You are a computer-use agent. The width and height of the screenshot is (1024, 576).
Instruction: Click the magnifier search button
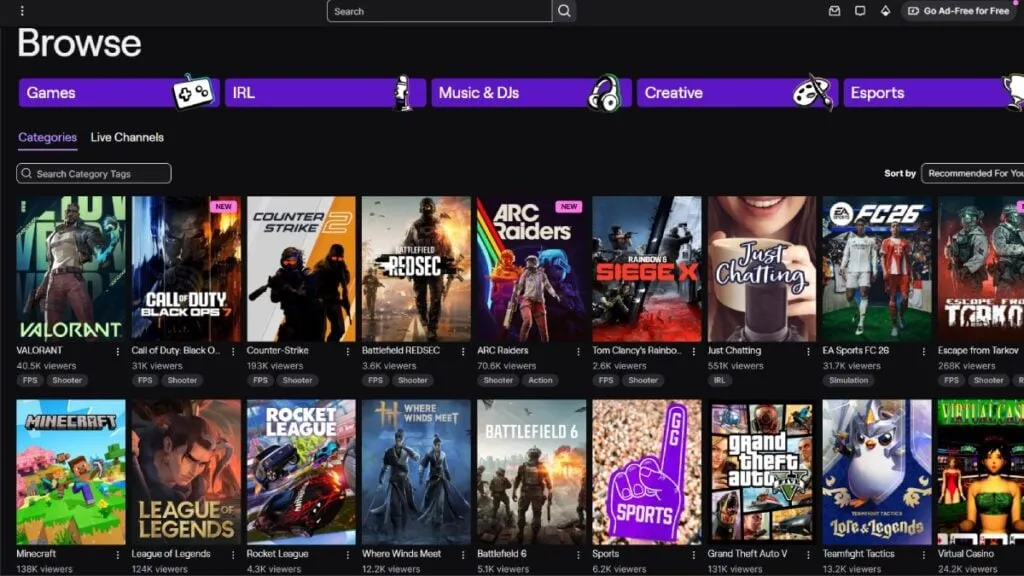(x=564, y=11)
